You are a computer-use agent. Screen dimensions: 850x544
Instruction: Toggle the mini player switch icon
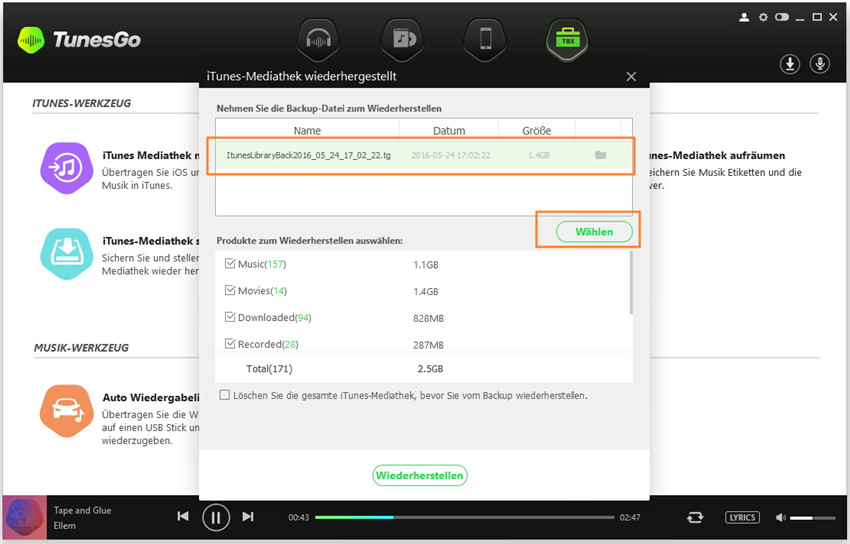pyautogui.click(x=782, y=17)
